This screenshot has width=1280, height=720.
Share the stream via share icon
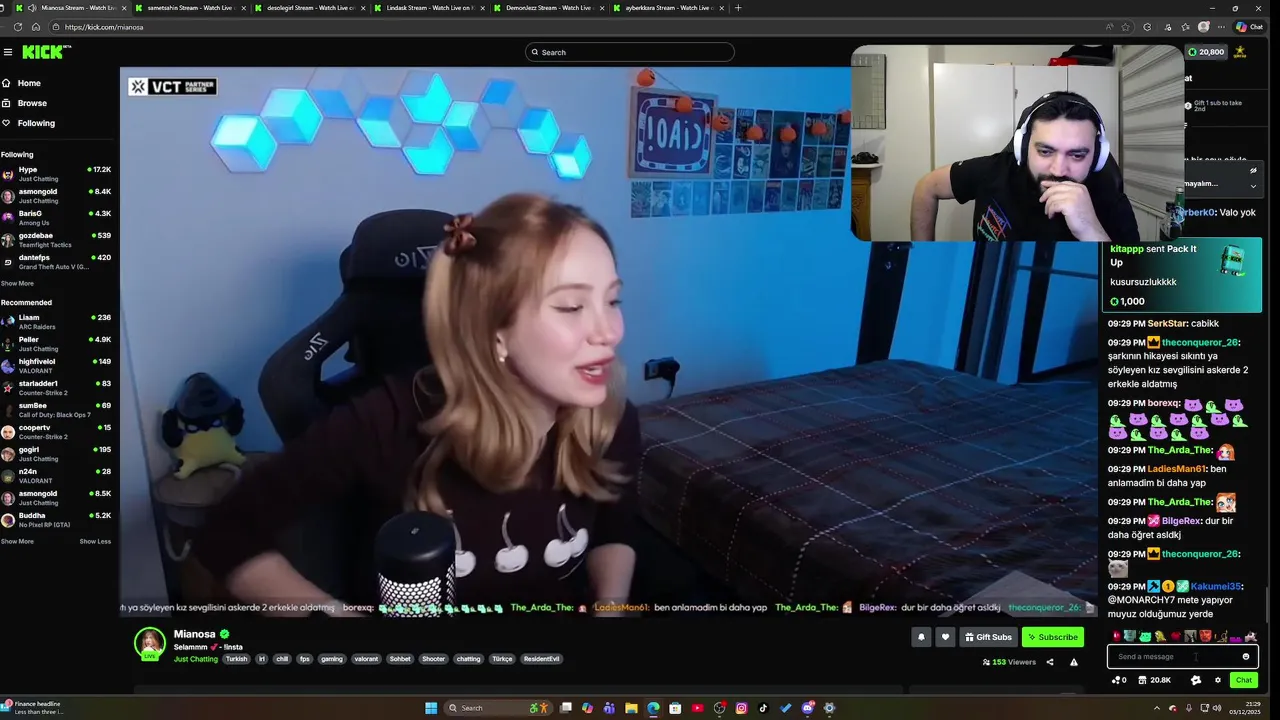click(1050, 662)
